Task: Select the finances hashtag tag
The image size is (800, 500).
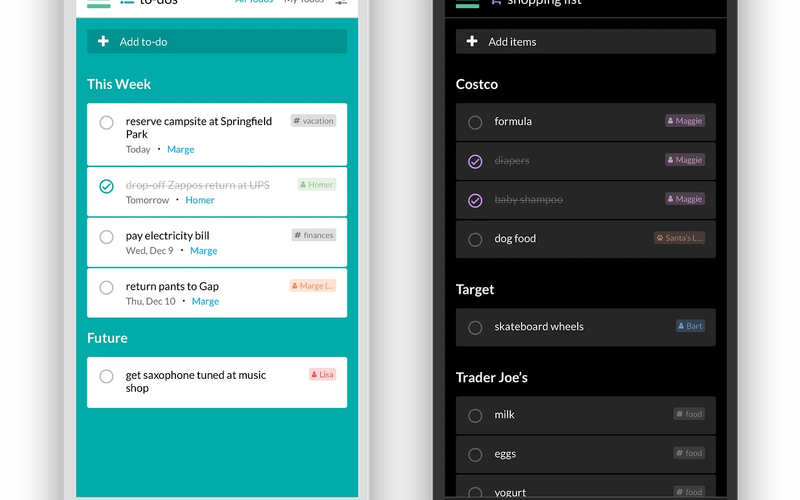Action: (x=314, y=235)
